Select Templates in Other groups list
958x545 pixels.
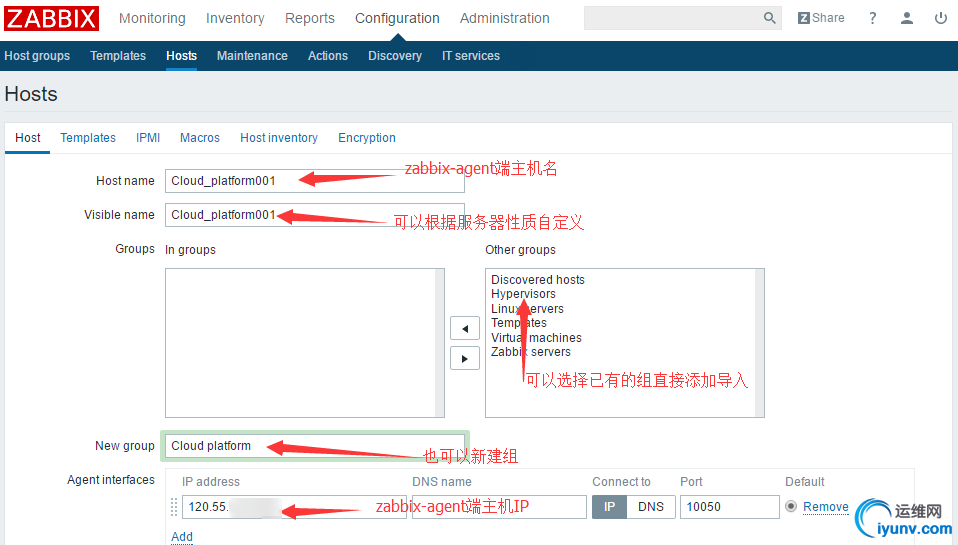(x=519, y=323)
